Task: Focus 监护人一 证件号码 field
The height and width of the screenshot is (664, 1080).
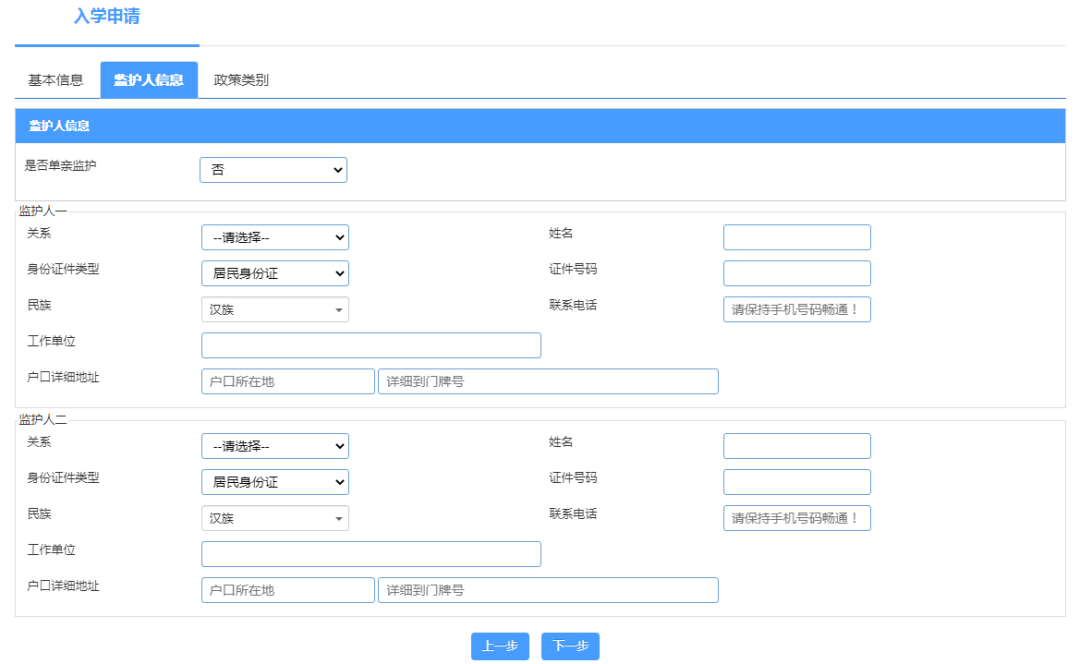Action: (x=796, y=273)
